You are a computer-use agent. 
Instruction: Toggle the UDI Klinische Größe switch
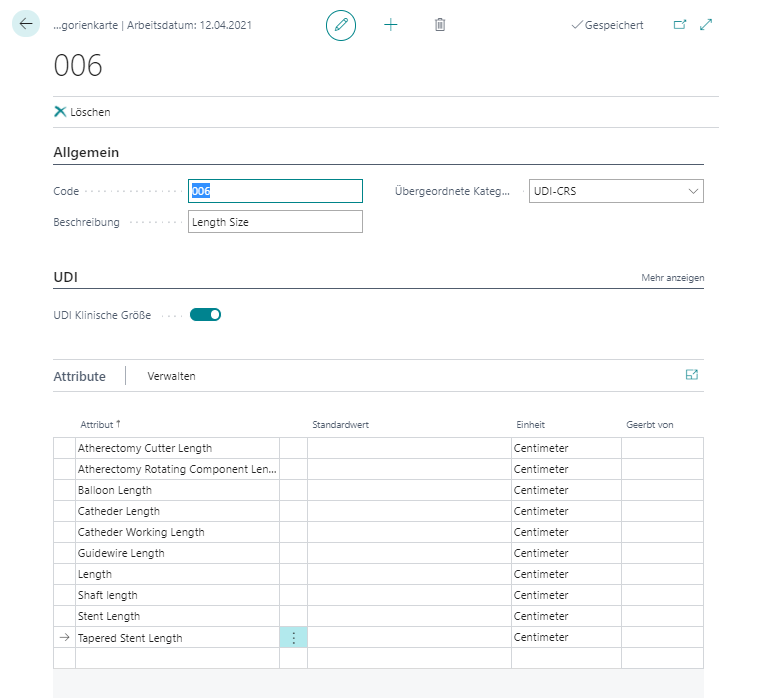pyautogui.click(x=205, y=315)
